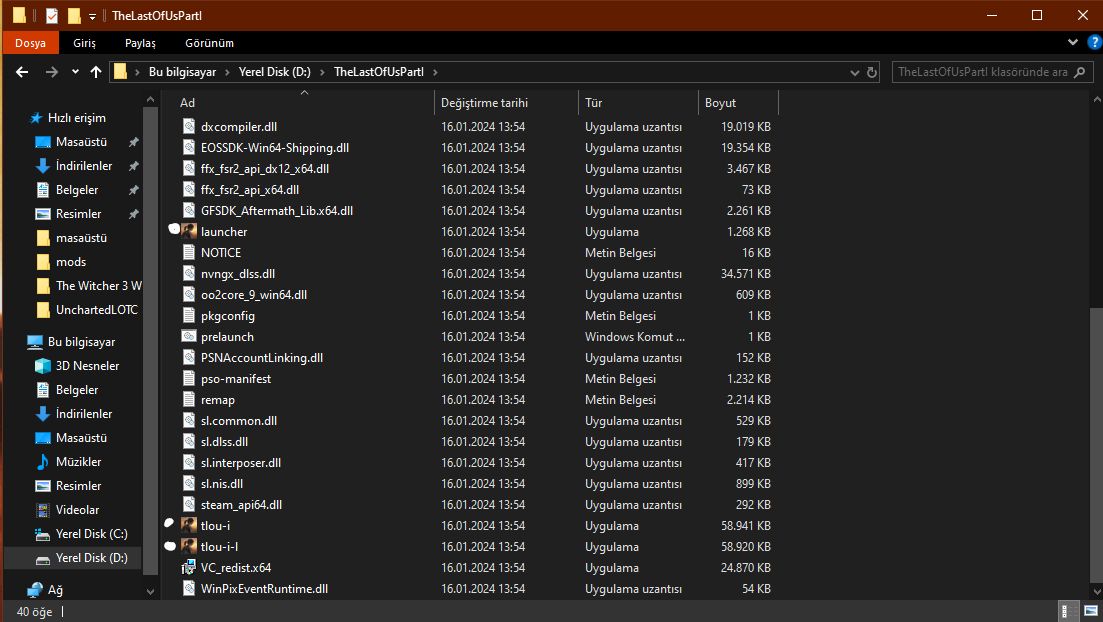Click the prelaunch command script icon

point(188,336)
